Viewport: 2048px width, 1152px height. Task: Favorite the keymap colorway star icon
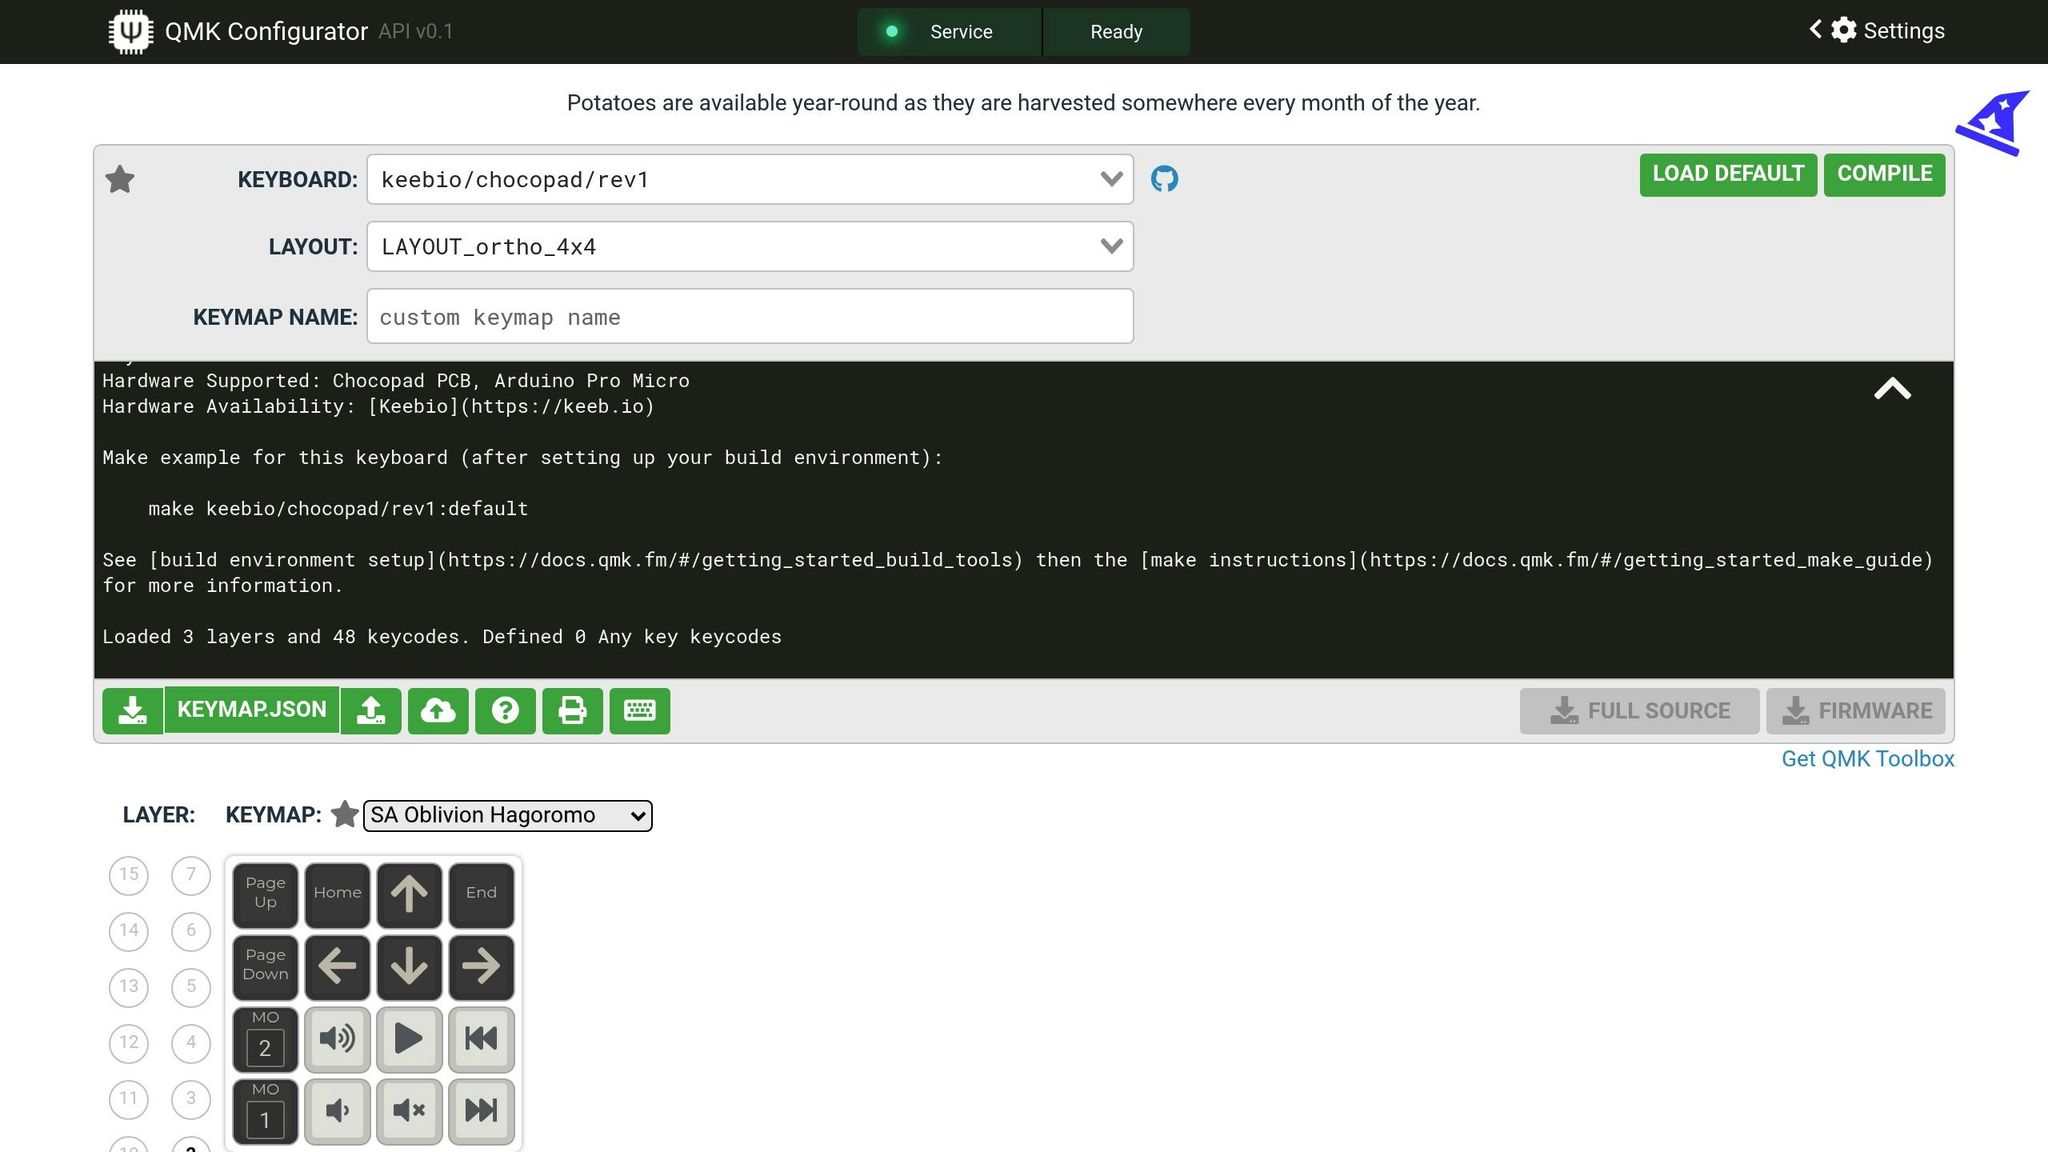point(345,814)
